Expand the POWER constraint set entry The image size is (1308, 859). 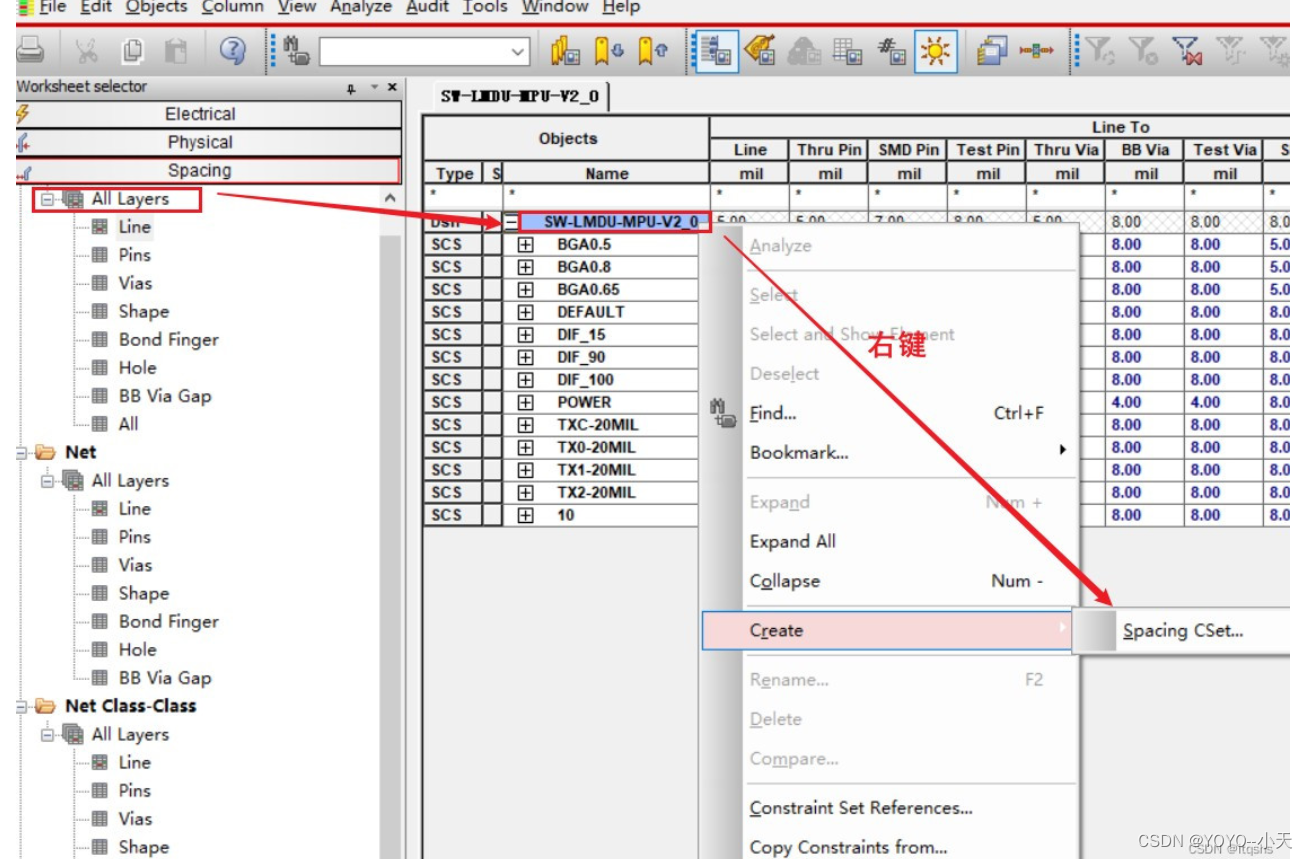(524, 401)
